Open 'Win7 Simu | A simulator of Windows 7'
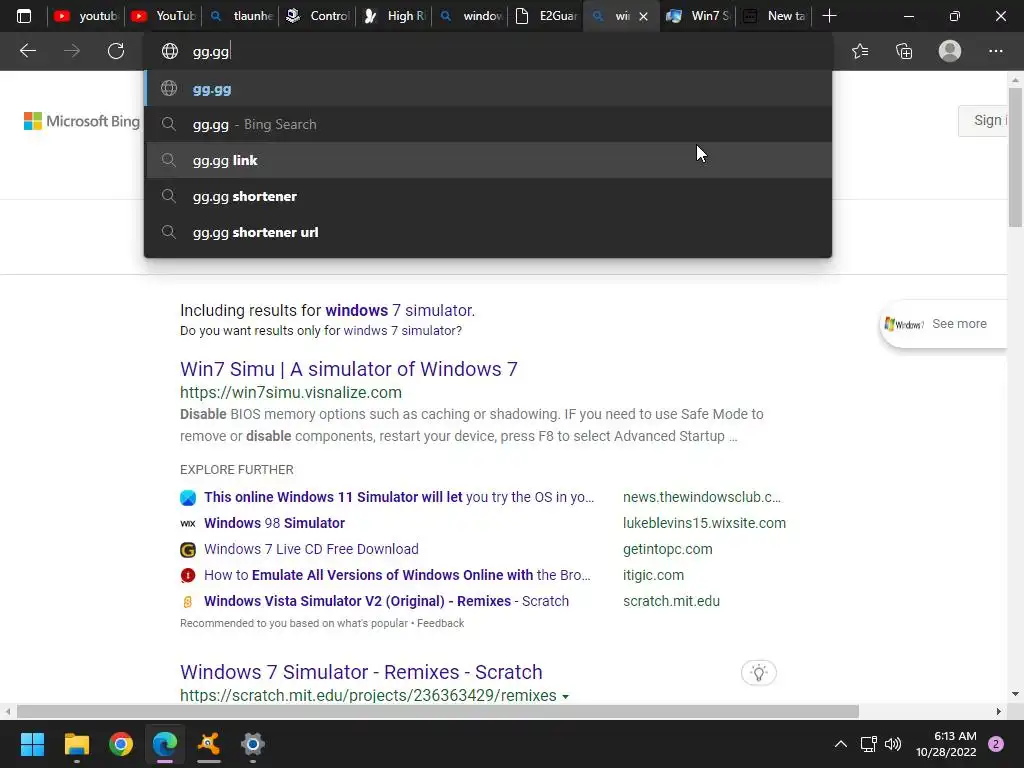Image resolution: width=1024 pixels, height=768 pixels. [x=349, y=369]
